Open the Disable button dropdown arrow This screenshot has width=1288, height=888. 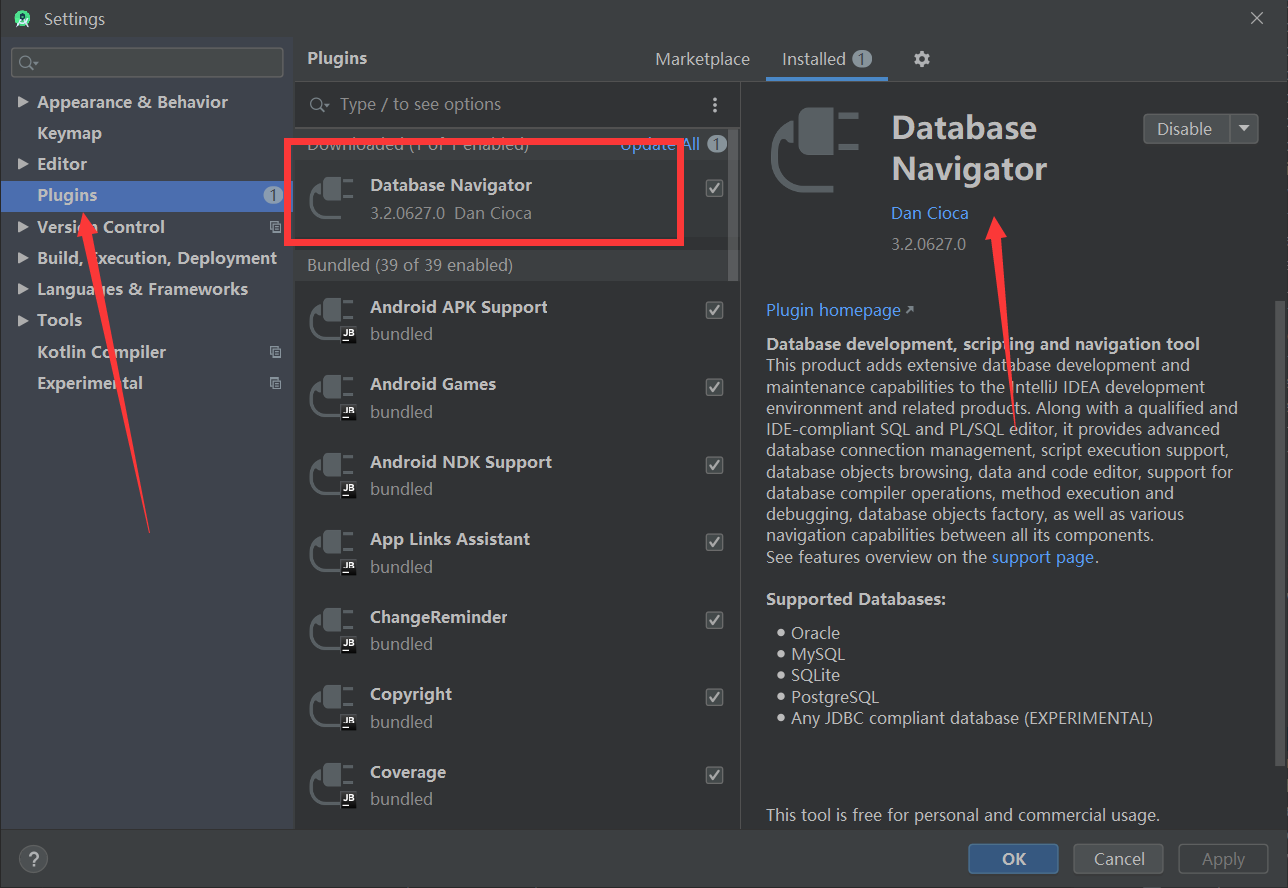coord(1244,129)
